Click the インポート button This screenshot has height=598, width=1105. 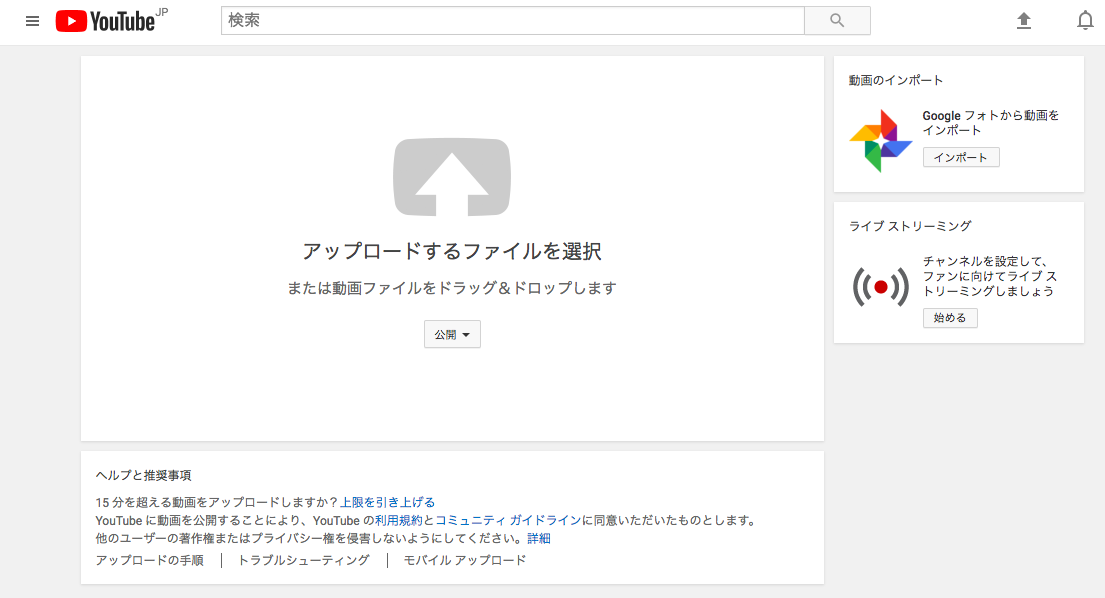[961, 157]
